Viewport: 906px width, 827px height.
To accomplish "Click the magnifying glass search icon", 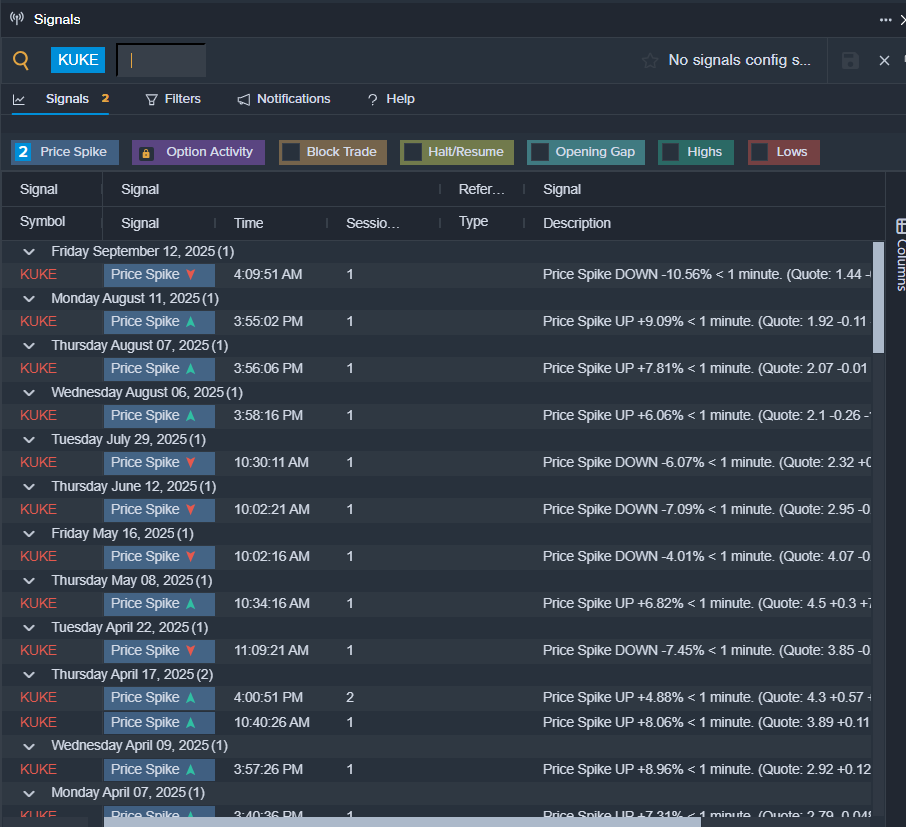I will click(x=21, y=60).
